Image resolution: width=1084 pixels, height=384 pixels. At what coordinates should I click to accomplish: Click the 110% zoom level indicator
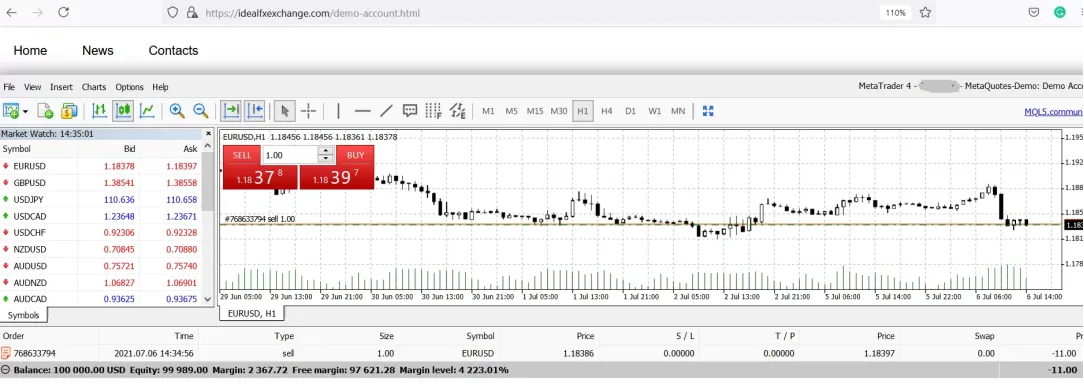coord(896,12)
